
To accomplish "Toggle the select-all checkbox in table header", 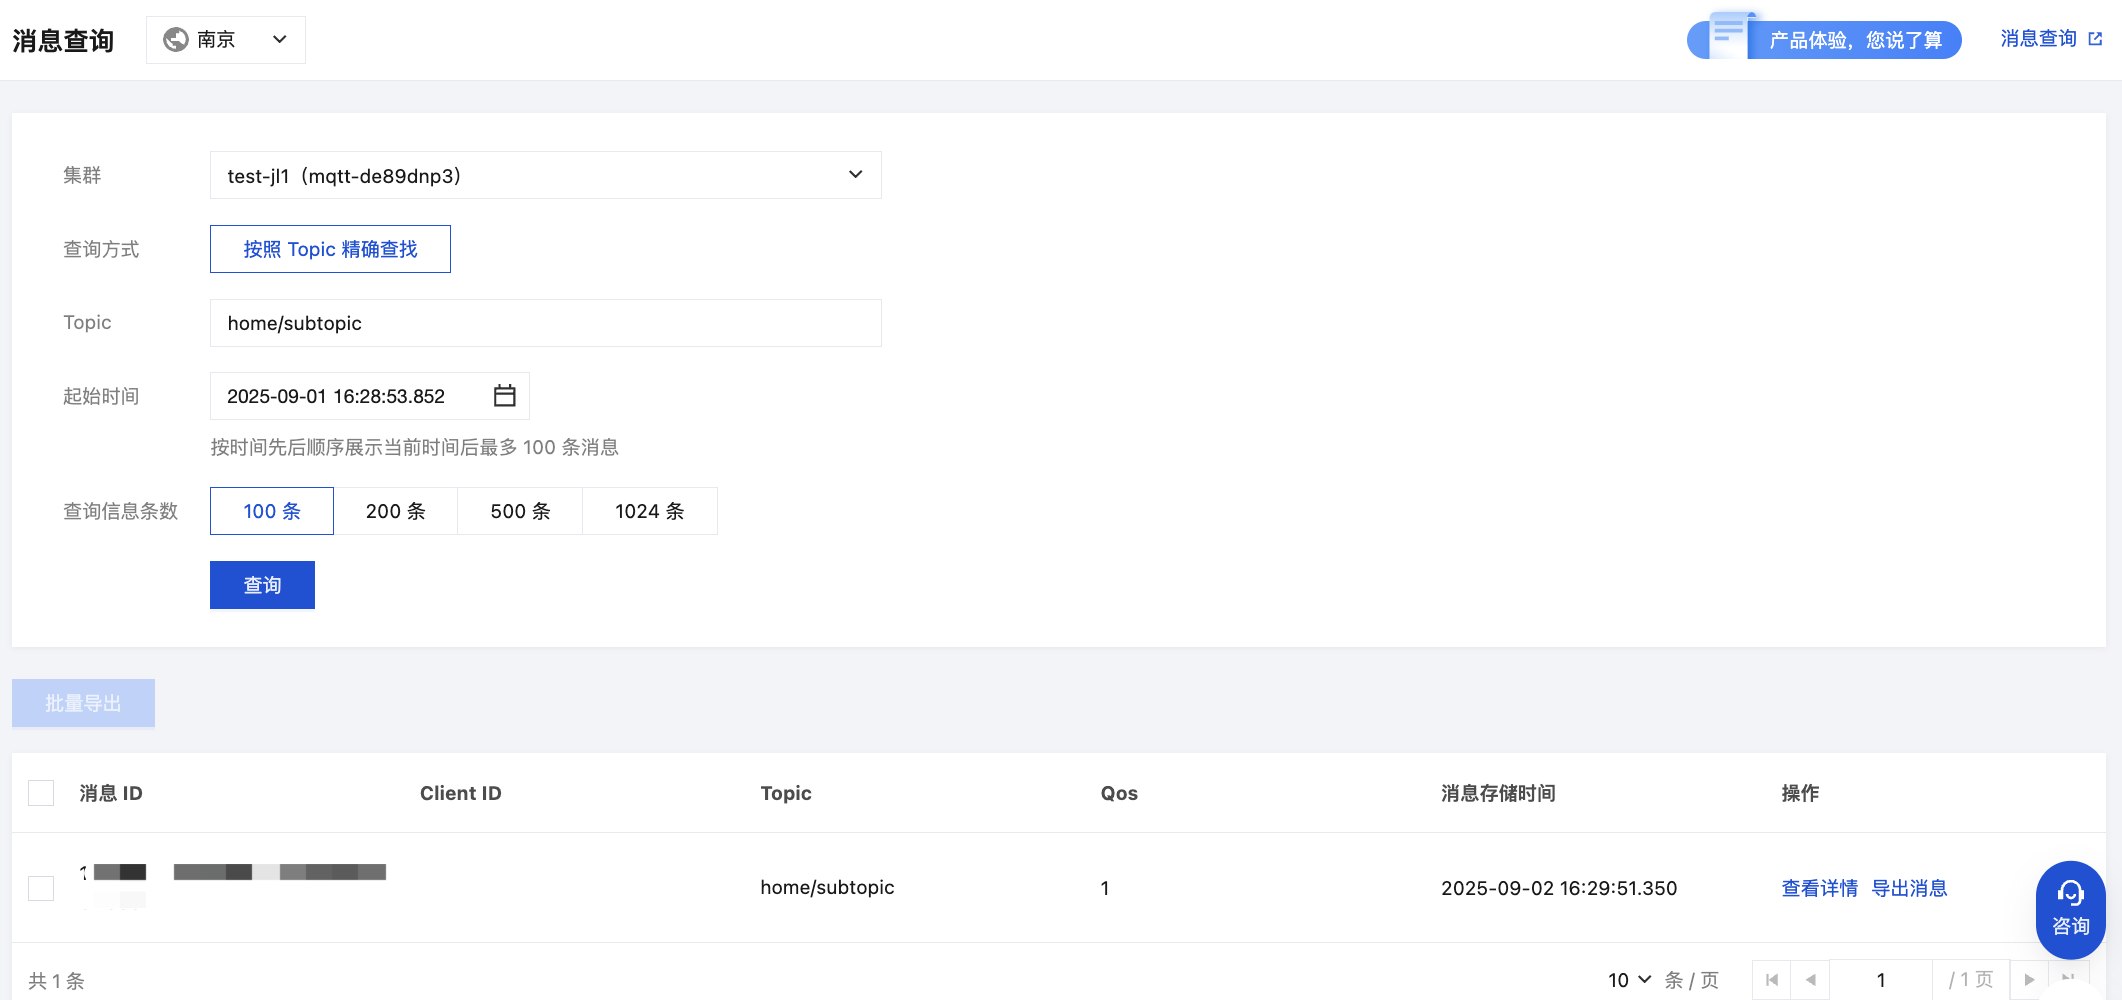I will point(41,793).
